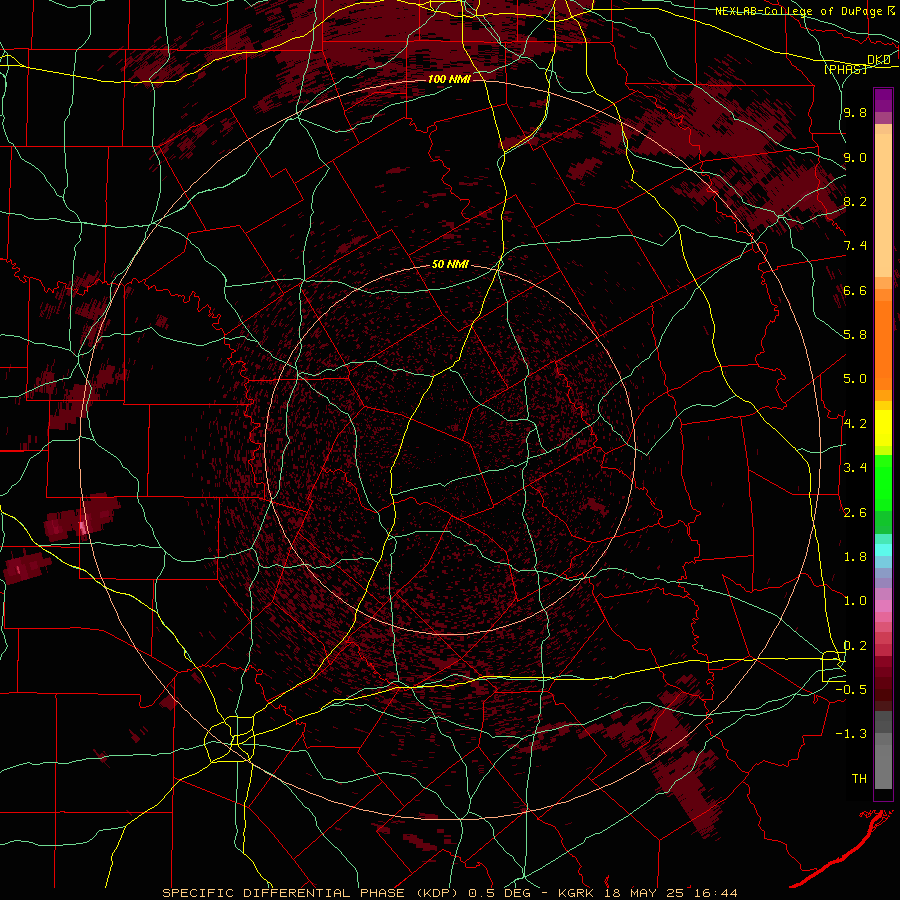This screenshot has height=900, width=900.
Task: Pick the orange segment of color bar
Action: 883,346
